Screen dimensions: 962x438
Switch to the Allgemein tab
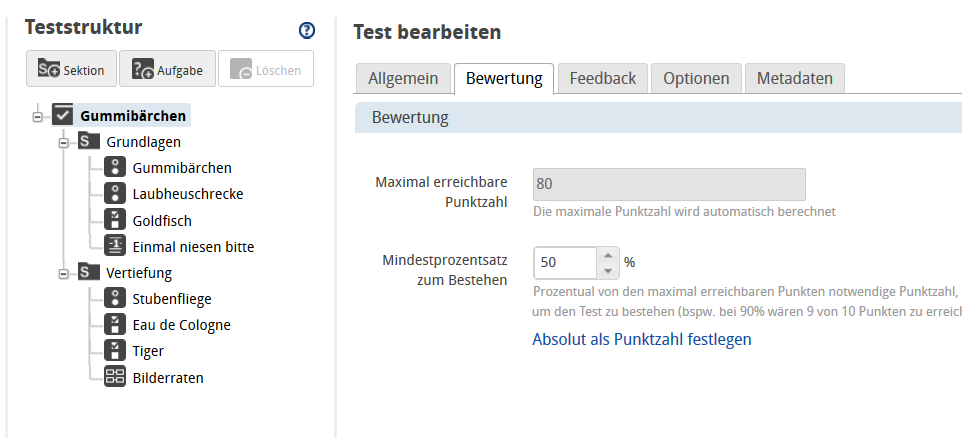click(403, 78)
